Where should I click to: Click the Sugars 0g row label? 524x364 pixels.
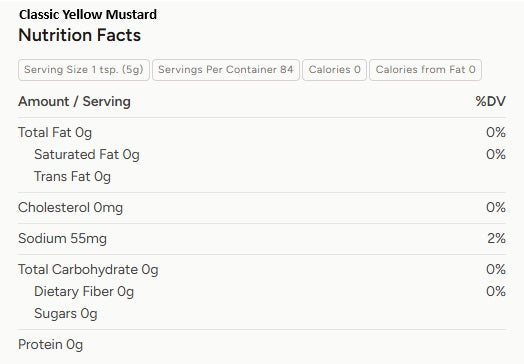(66, 314)
